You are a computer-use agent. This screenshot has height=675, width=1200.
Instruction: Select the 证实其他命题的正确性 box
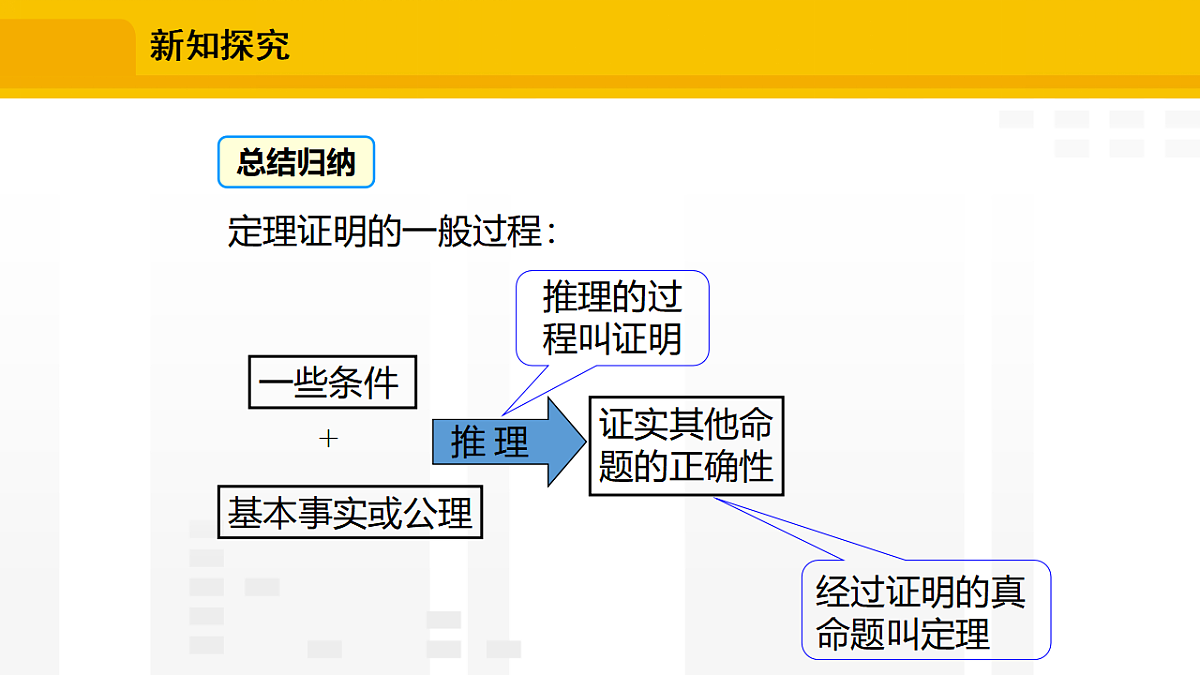tap(686, 445)
